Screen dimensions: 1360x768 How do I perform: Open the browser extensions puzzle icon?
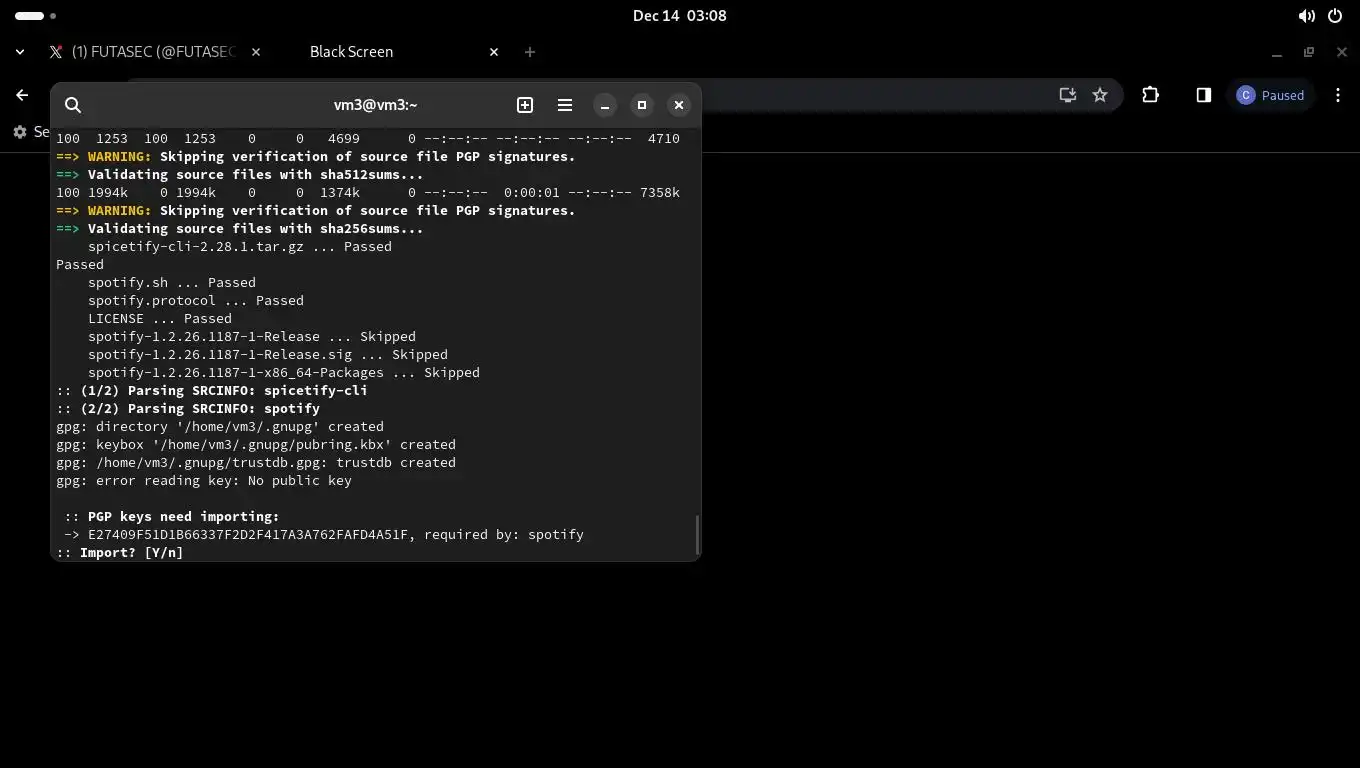point(1150,95)
